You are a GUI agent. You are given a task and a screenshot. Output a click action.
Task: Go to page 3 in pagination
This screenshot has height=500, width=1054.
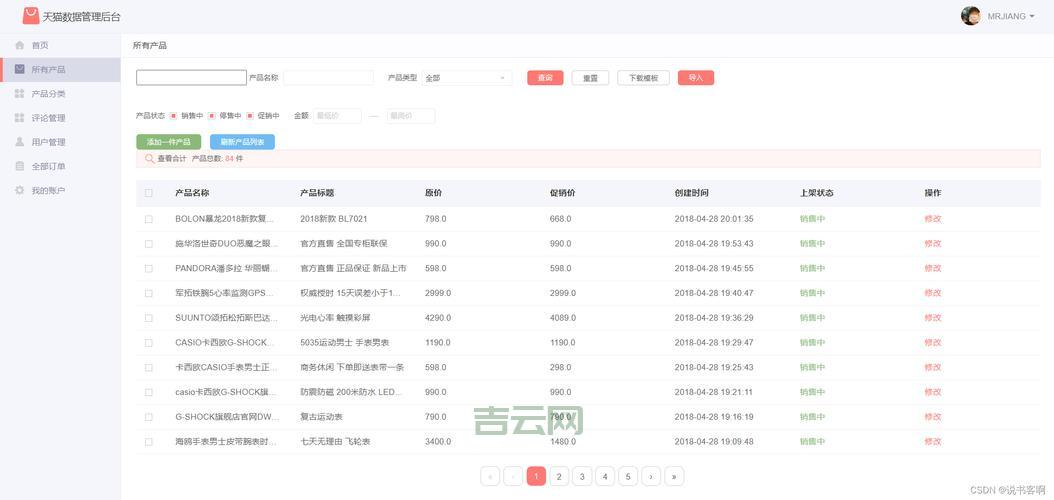tap(581, 476)
